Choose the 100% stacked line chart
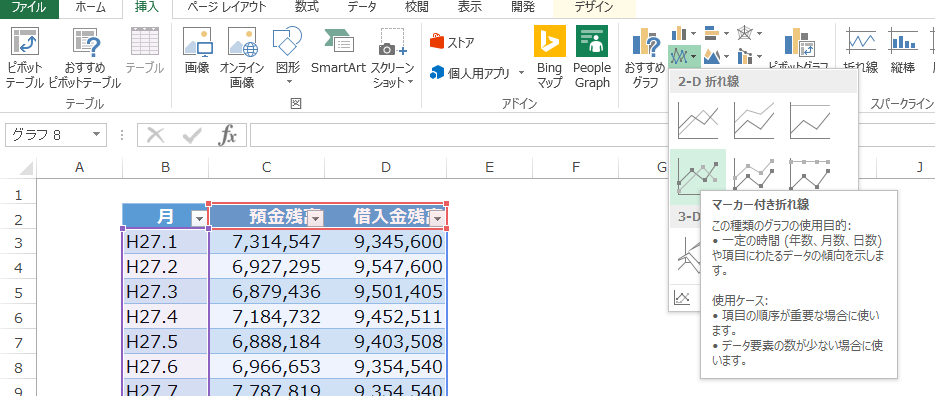This screenshot has width=935, height=396. pos(809,120)
